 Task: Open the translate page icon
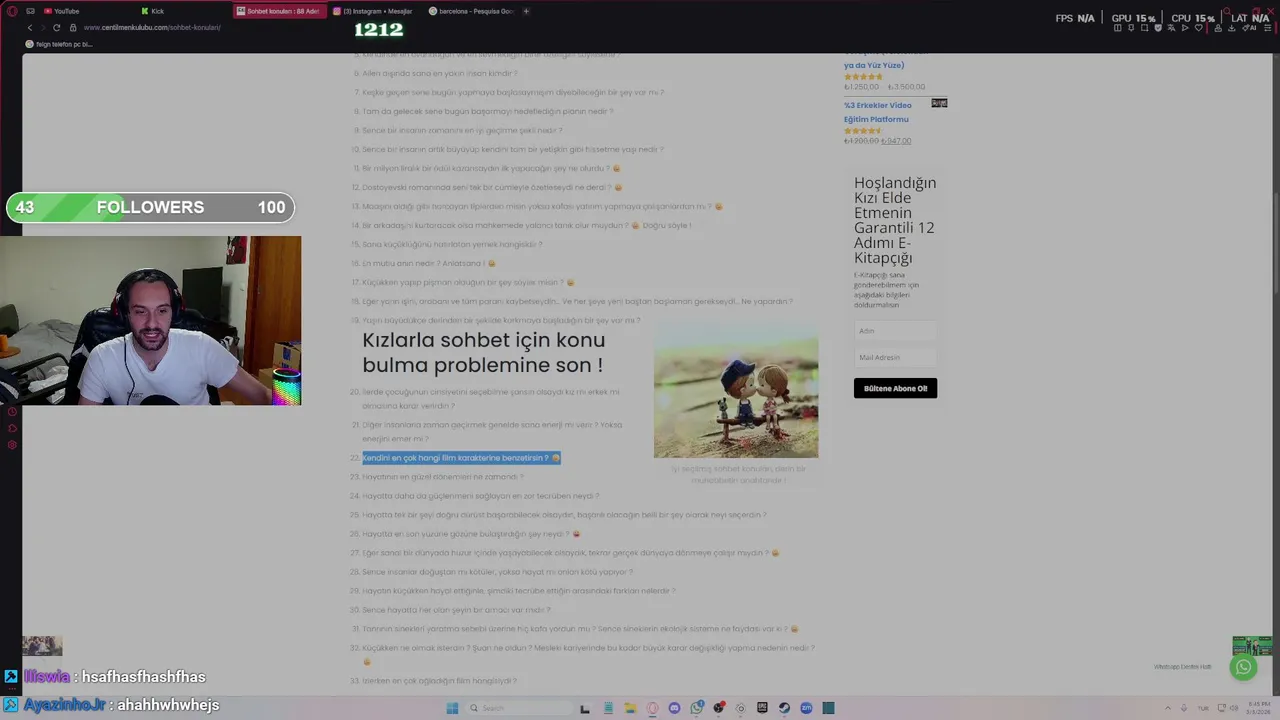pyautogui.click(x=1172, y=28)
